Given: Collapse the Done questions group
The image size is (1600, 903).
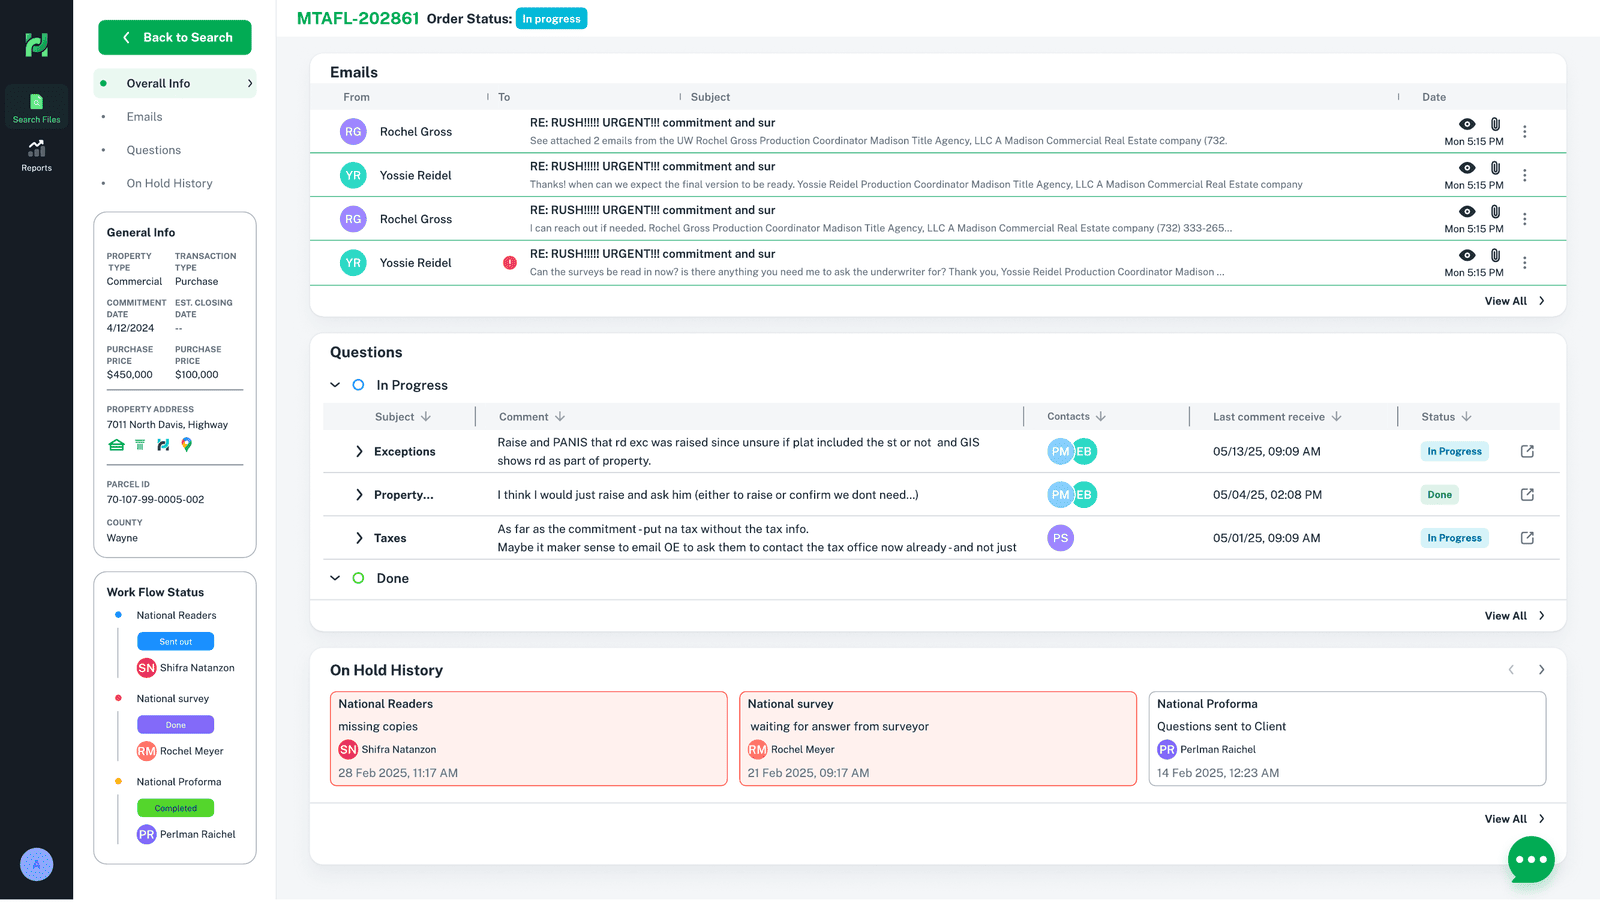Looking at the screenshot, I should coord(335,578).
